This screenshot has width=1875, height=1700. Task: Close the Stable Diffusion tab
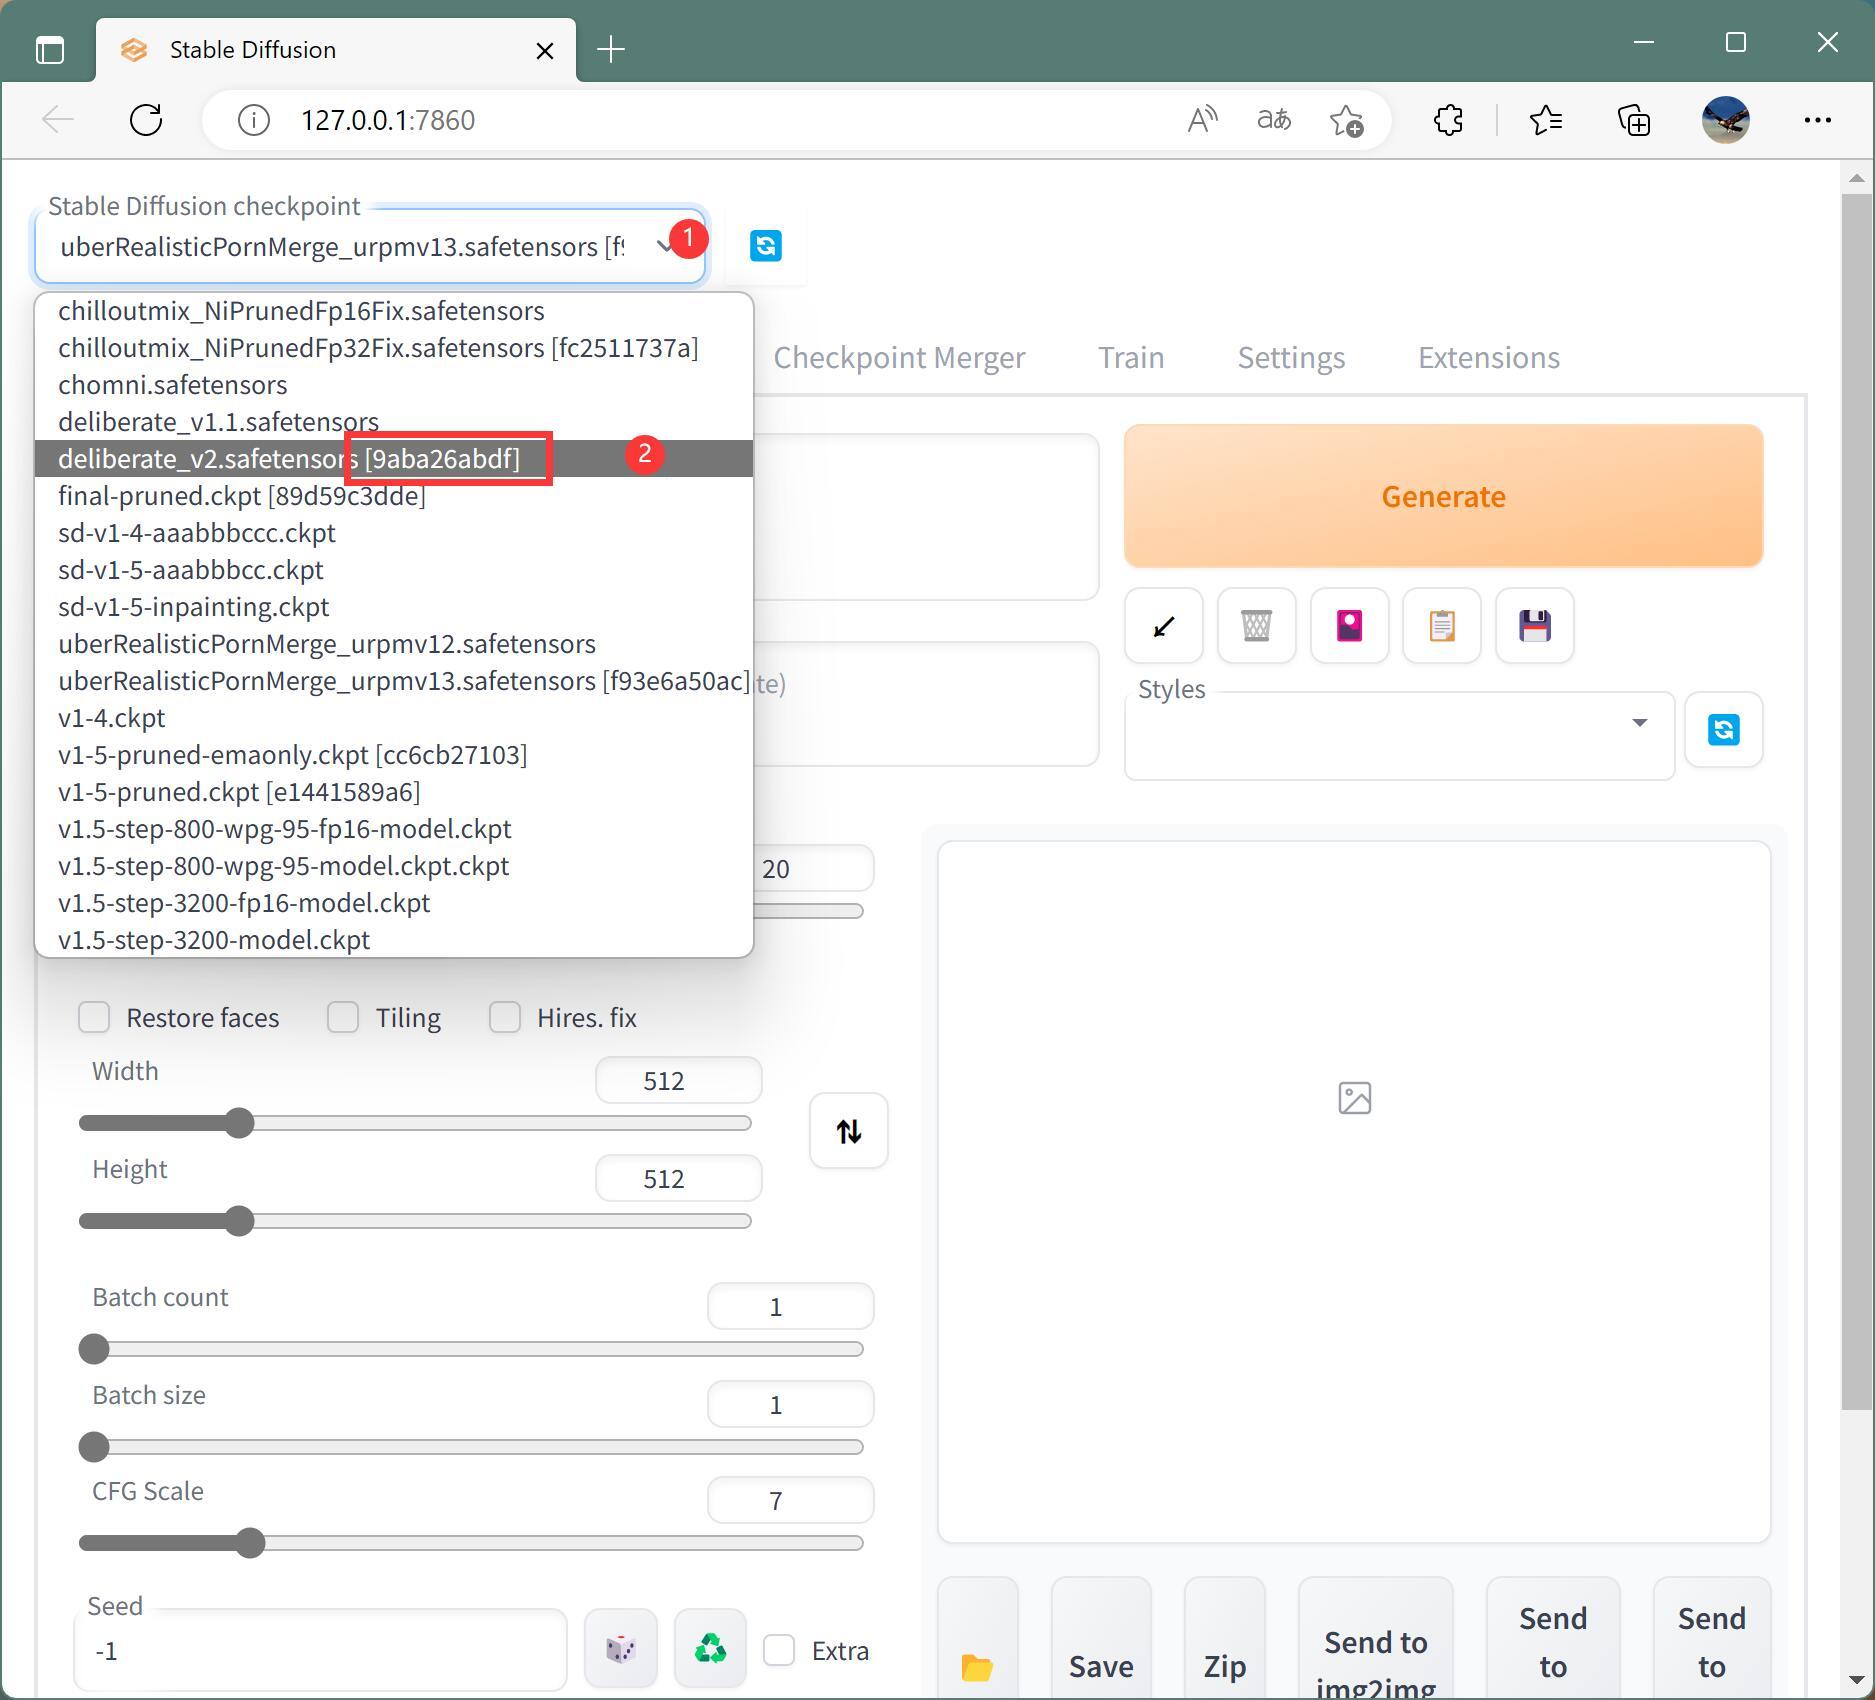pyautogui.click(x=545, y=50)
